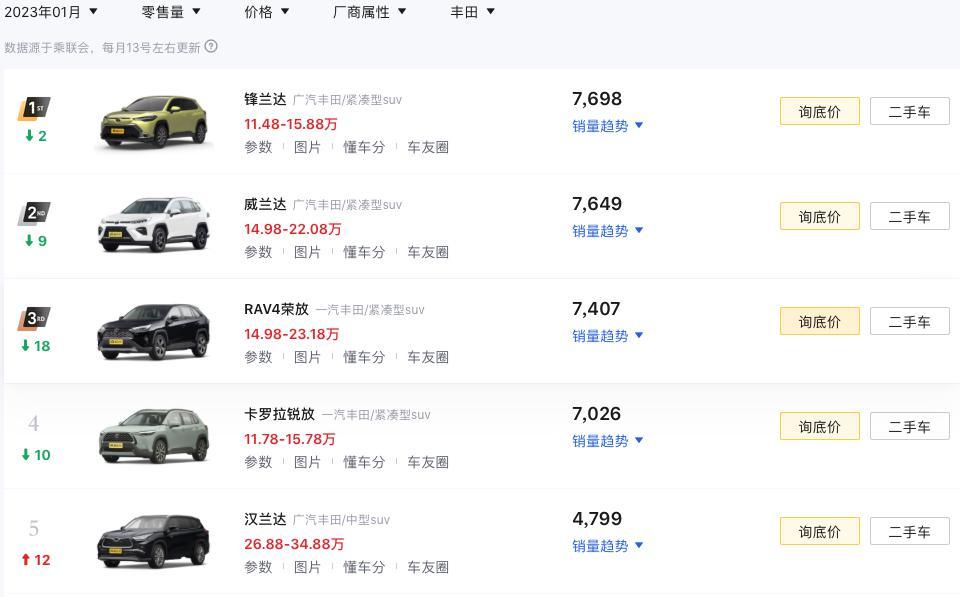The image size is (960, 597).
Task: Click 二手车 button for 卡罗拉锐放
Action: coord(909,427)
